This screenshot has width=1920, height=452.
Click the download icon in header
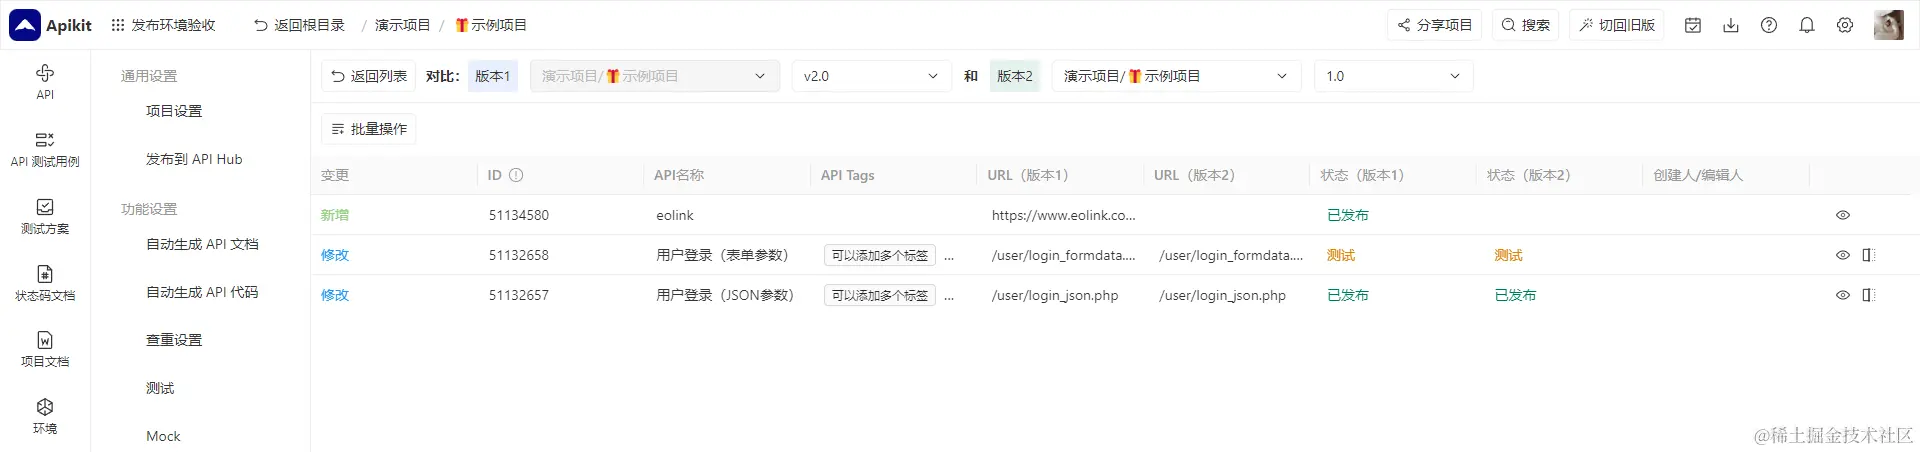click(x=1731, y=25)
